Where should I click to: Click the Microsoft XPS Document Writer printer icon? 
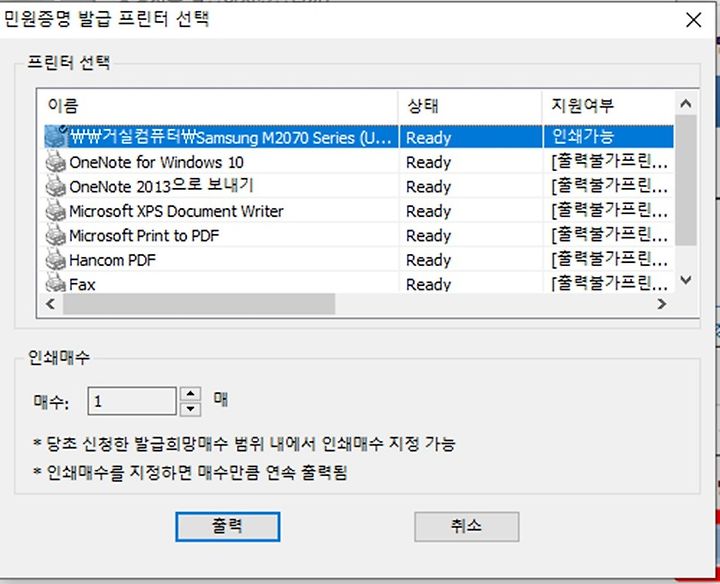point(56,211)
